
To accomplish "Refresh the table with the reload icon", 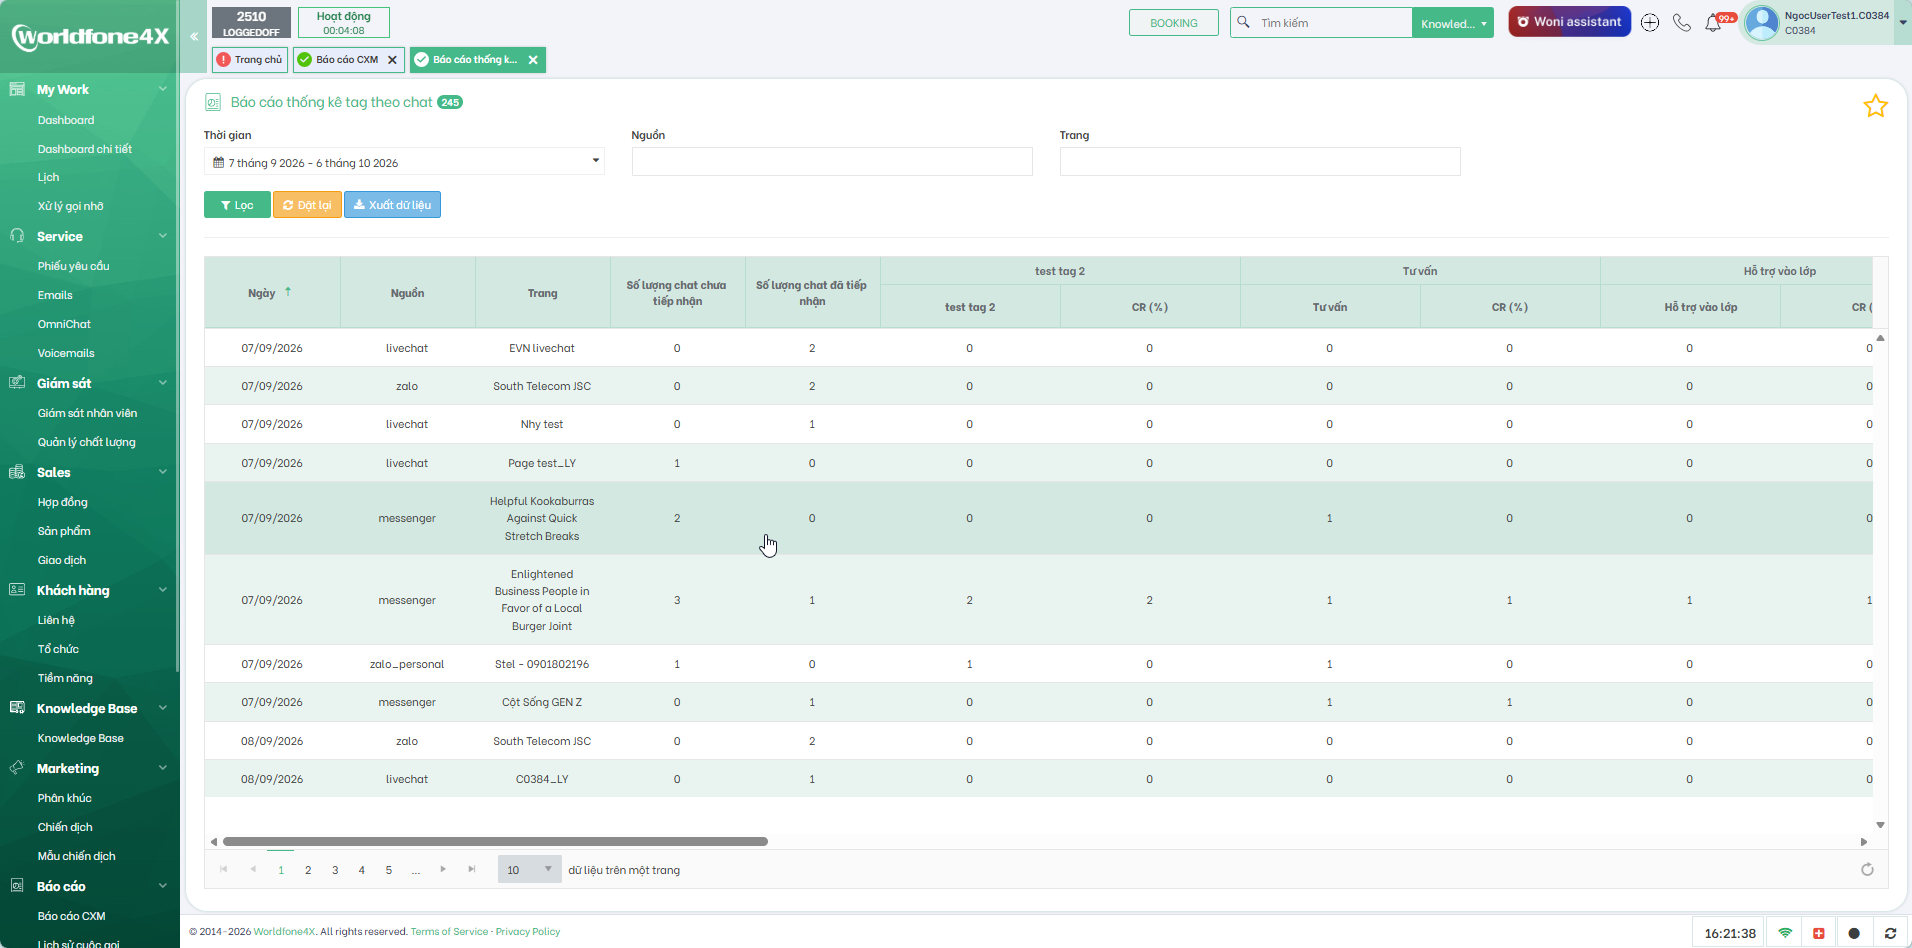I will [x=1867, y=870].
